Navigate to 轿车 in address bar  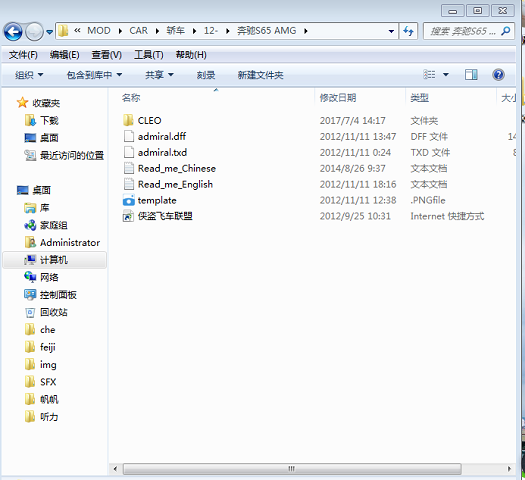click(x=175, y=31)
